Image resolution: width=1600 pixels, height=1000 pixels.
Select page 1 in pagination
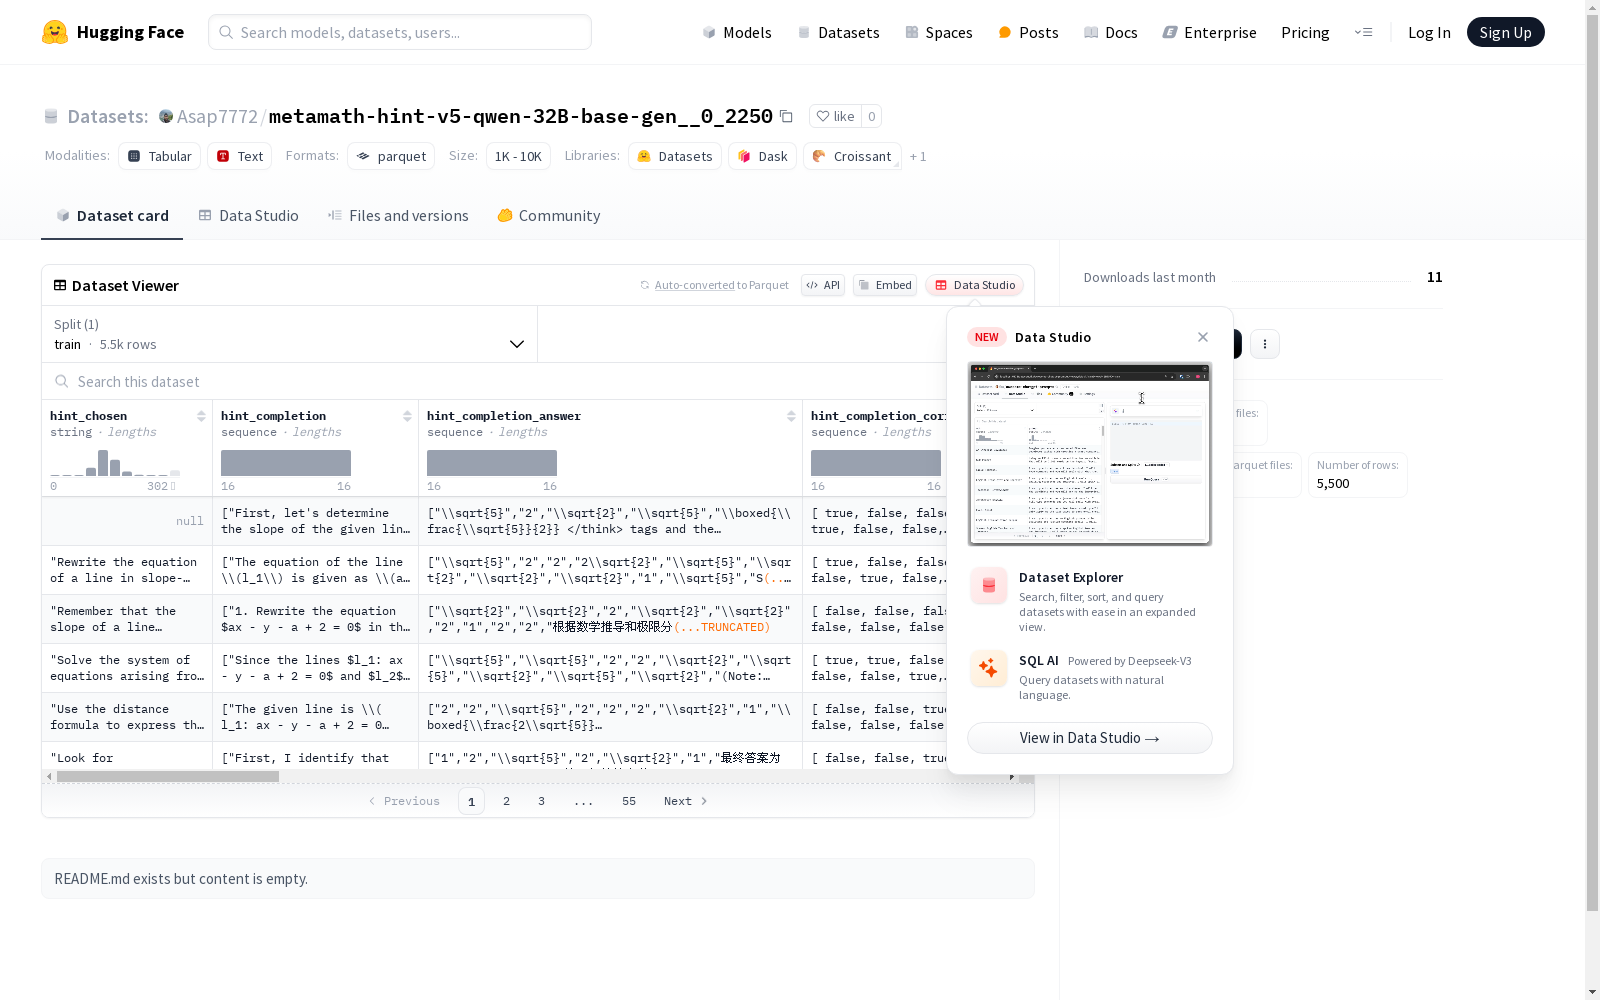tap(472, 801)
